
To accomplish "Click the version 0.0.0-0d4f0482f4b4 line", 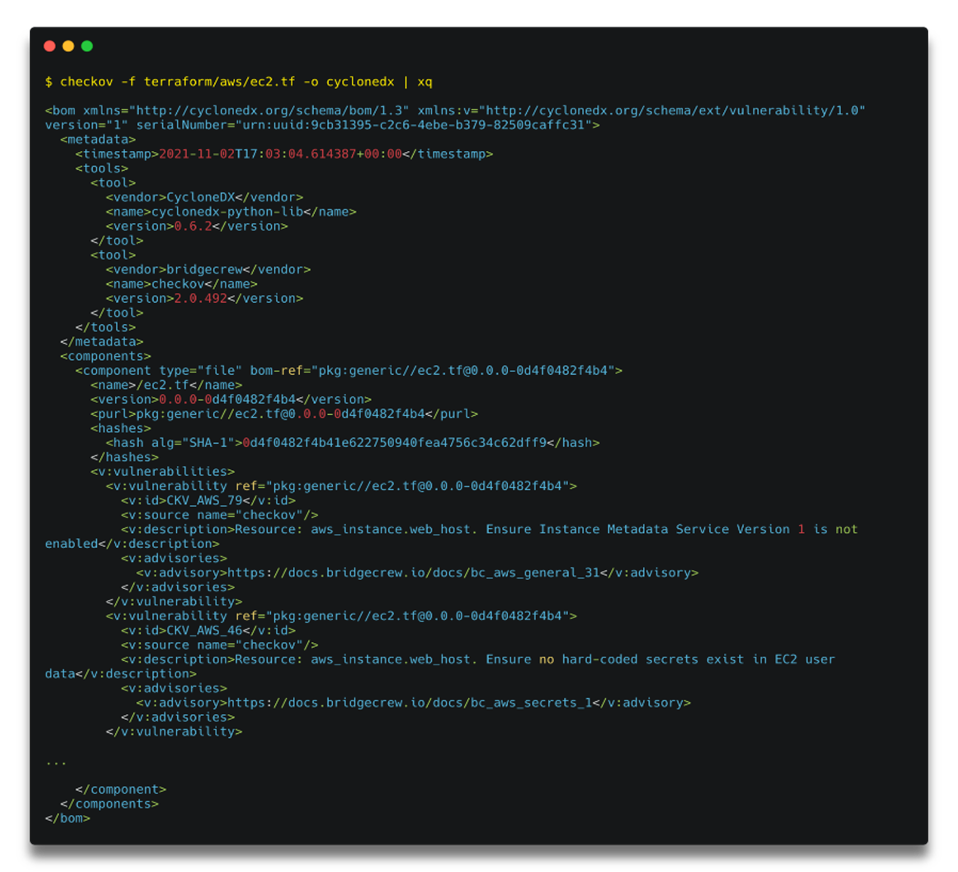I will pos(231,400).
